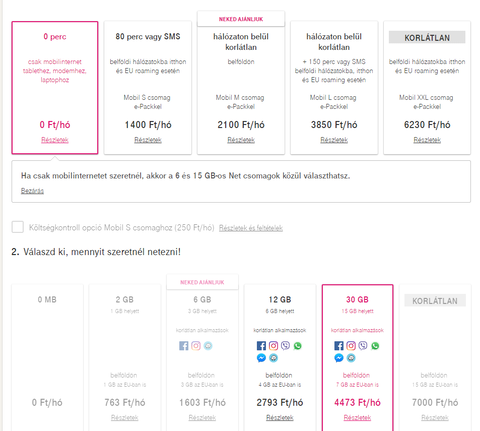480x431 pixels.
Task: Click Facebook icon in 6 GB plan
Action: [x=184, y=346]
